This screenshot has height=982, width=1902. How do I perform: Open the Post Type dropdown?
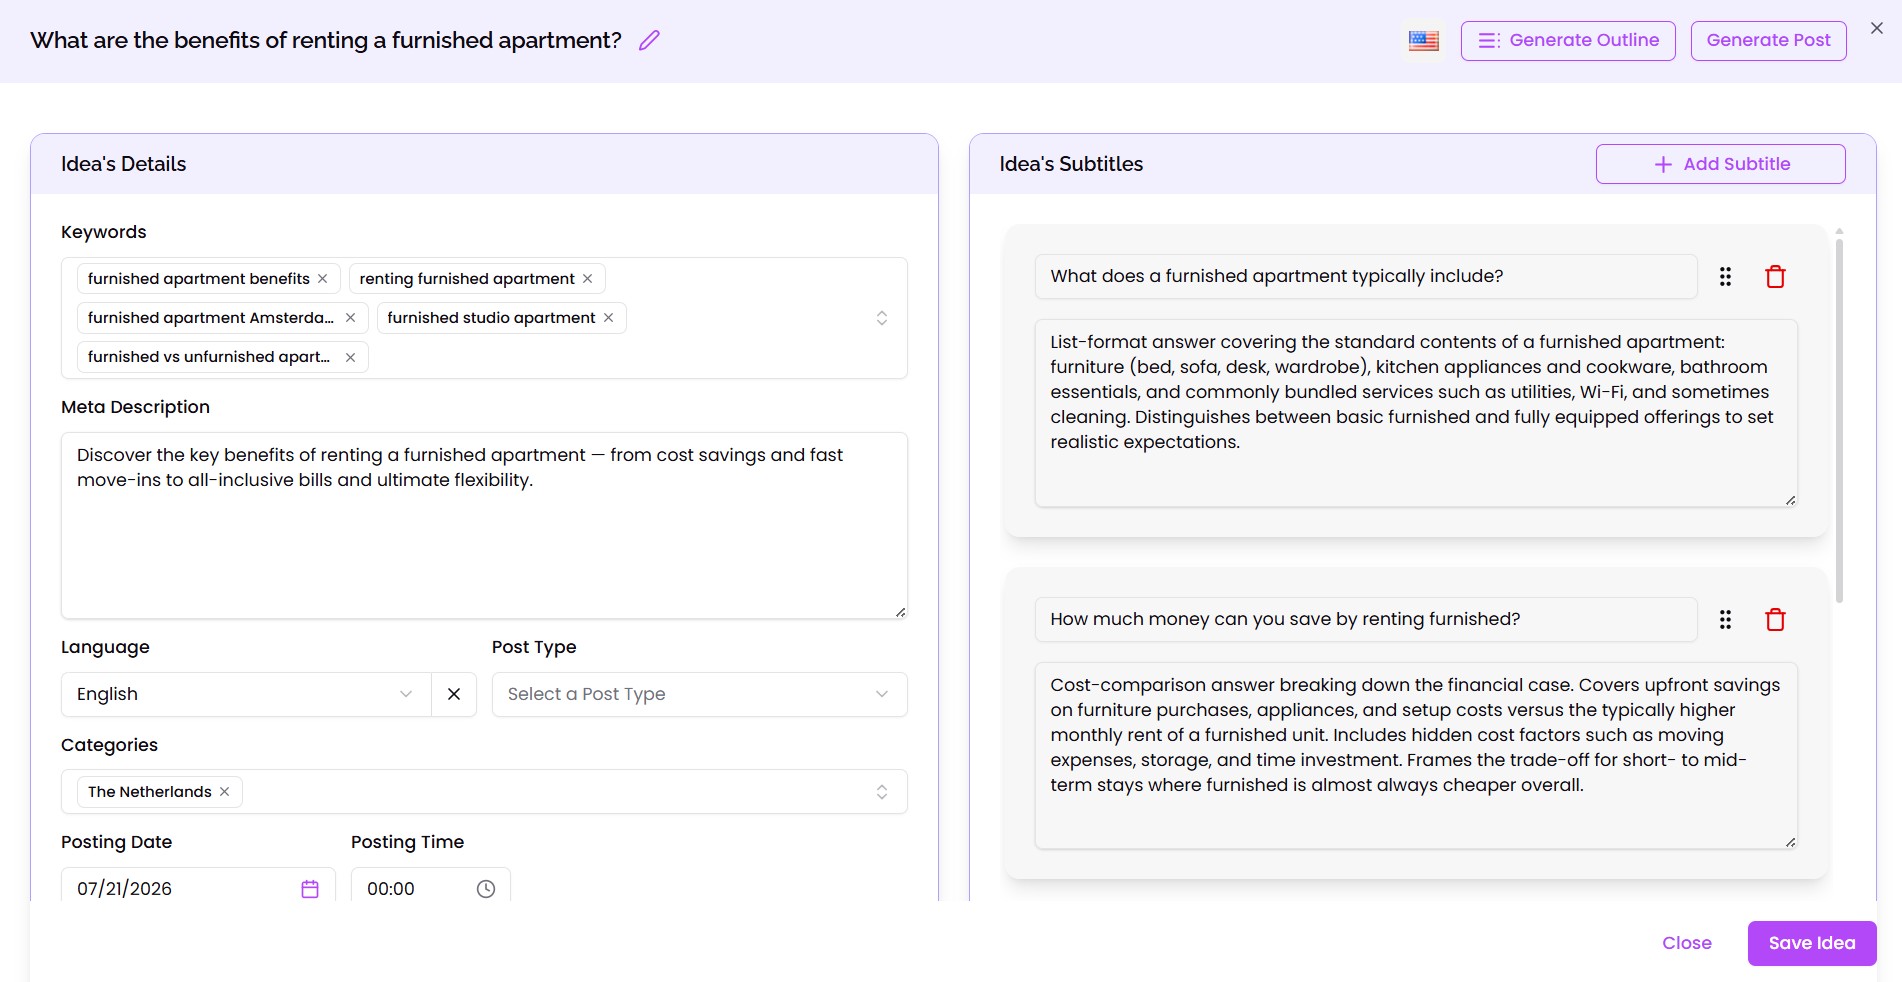[x=699, y=694]
